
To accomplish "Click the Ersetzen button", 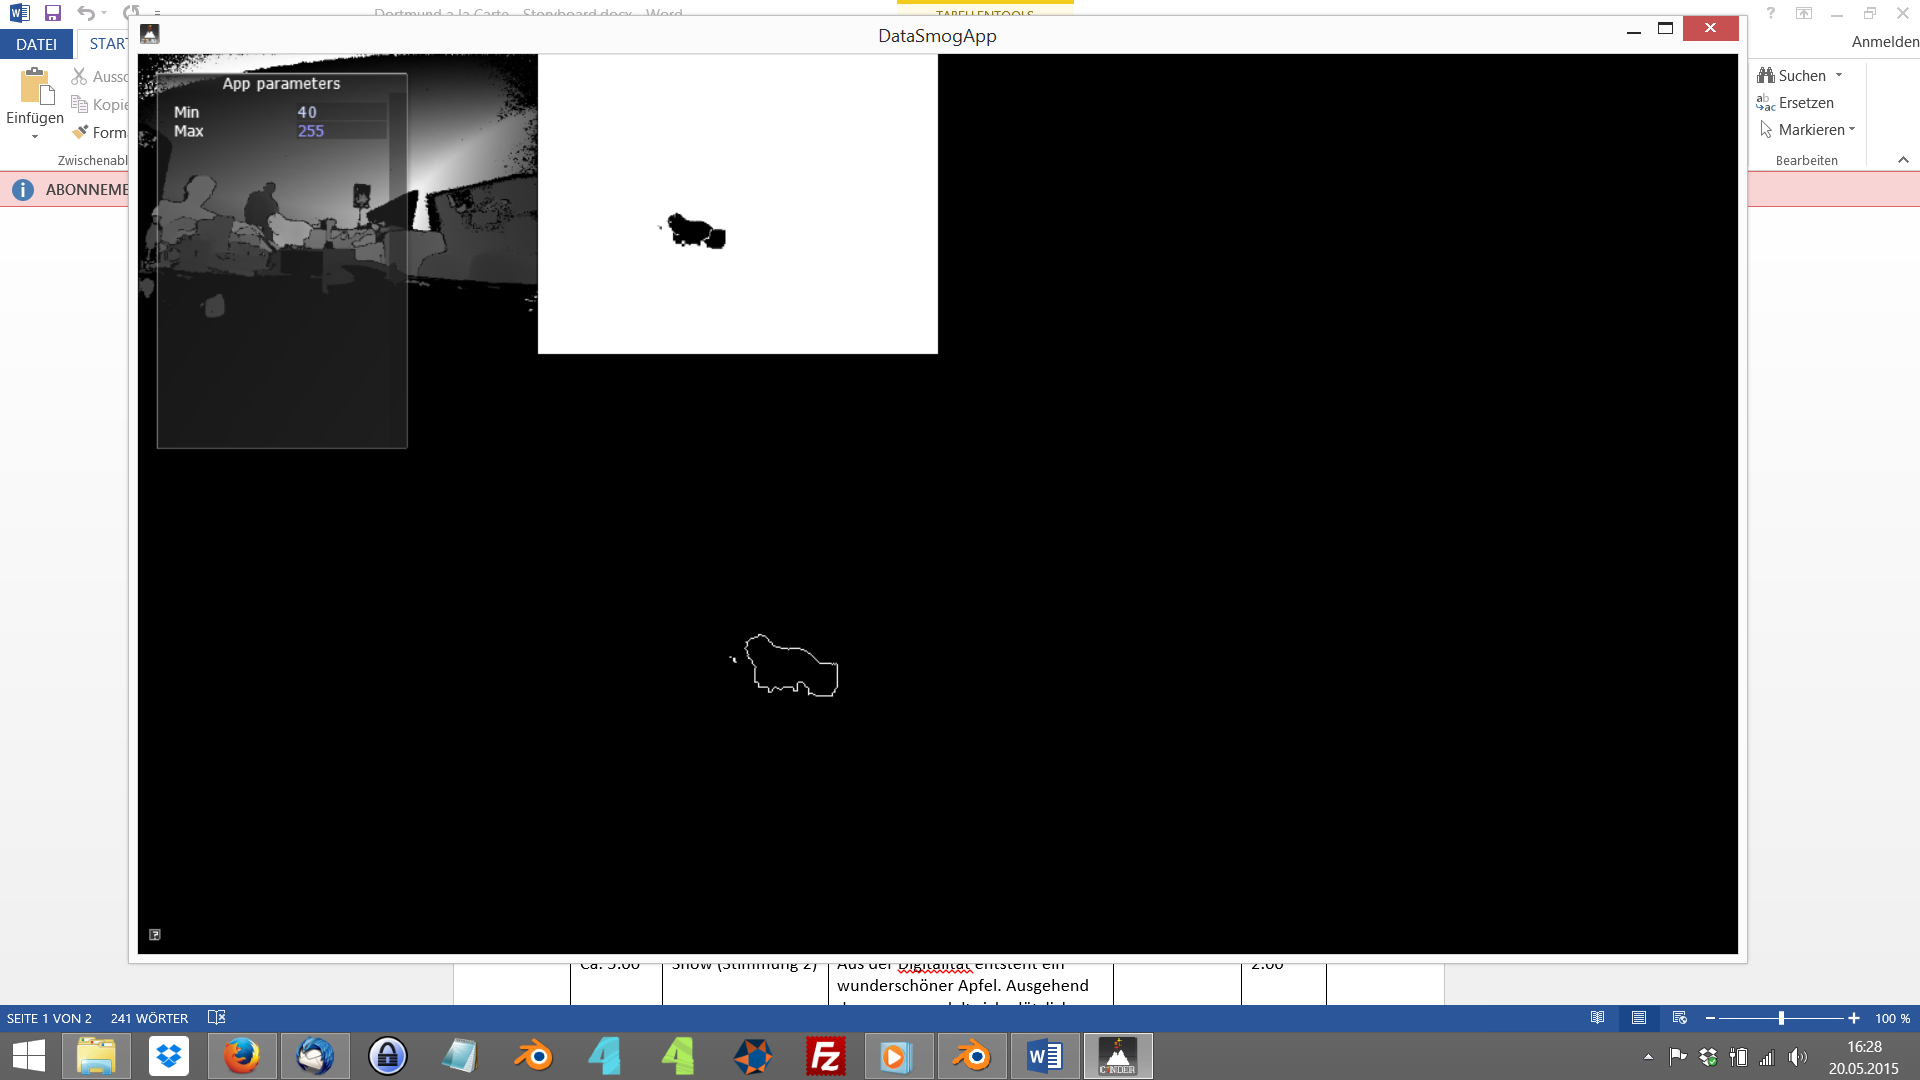I will coord(1805,103).
